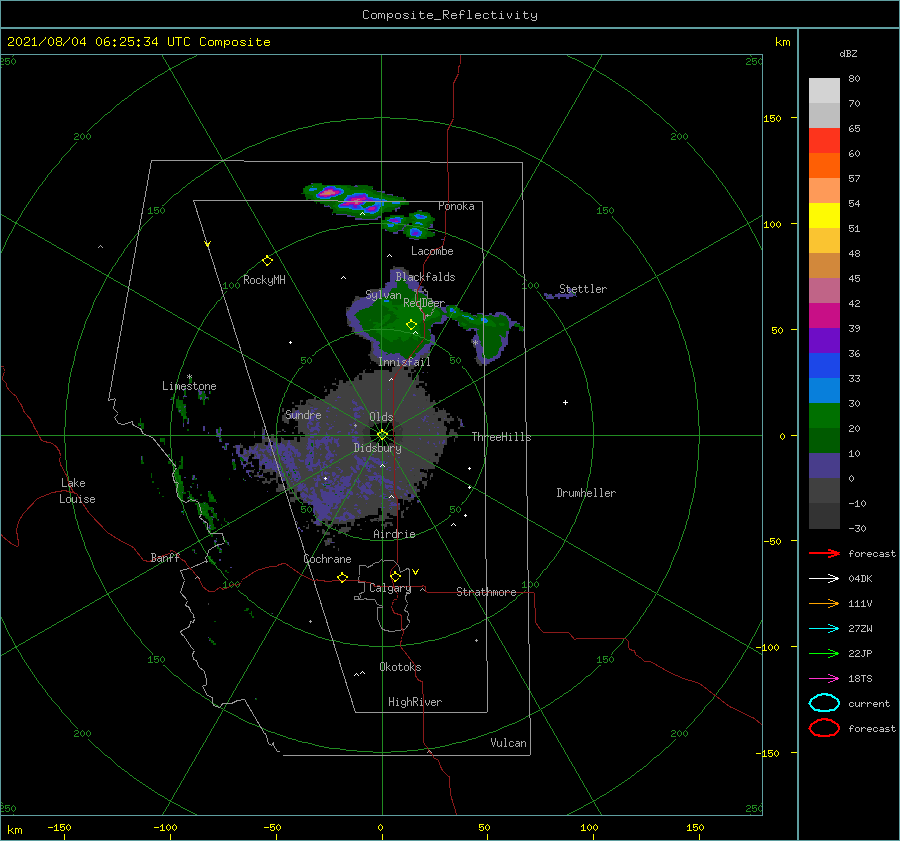Screen dimensions: 900x841
Task: Click the Okotoks town label
Action: point(400,667)
